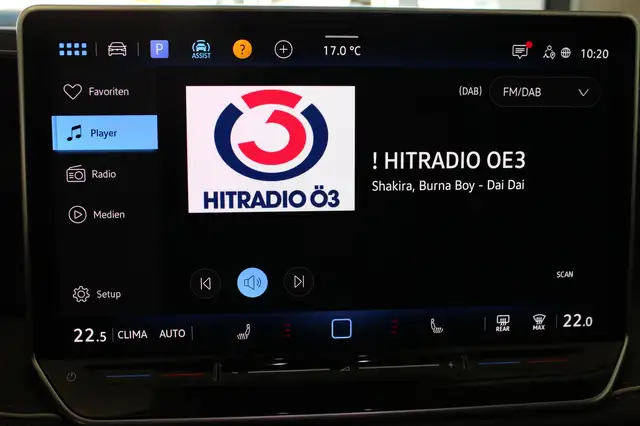640x426 pixels.
Task: Open Favoriten list
Action: 97,91
